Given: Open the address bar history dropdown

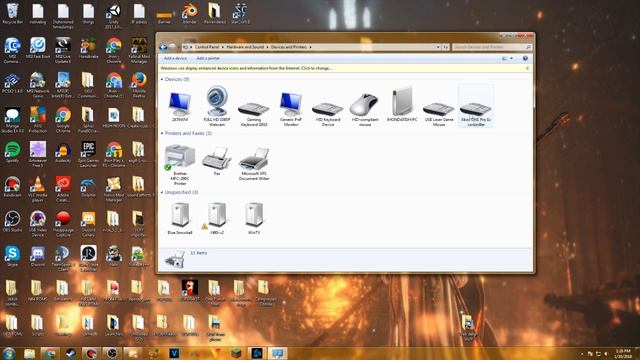Looking at the screenshot, I should click(438, 47).
